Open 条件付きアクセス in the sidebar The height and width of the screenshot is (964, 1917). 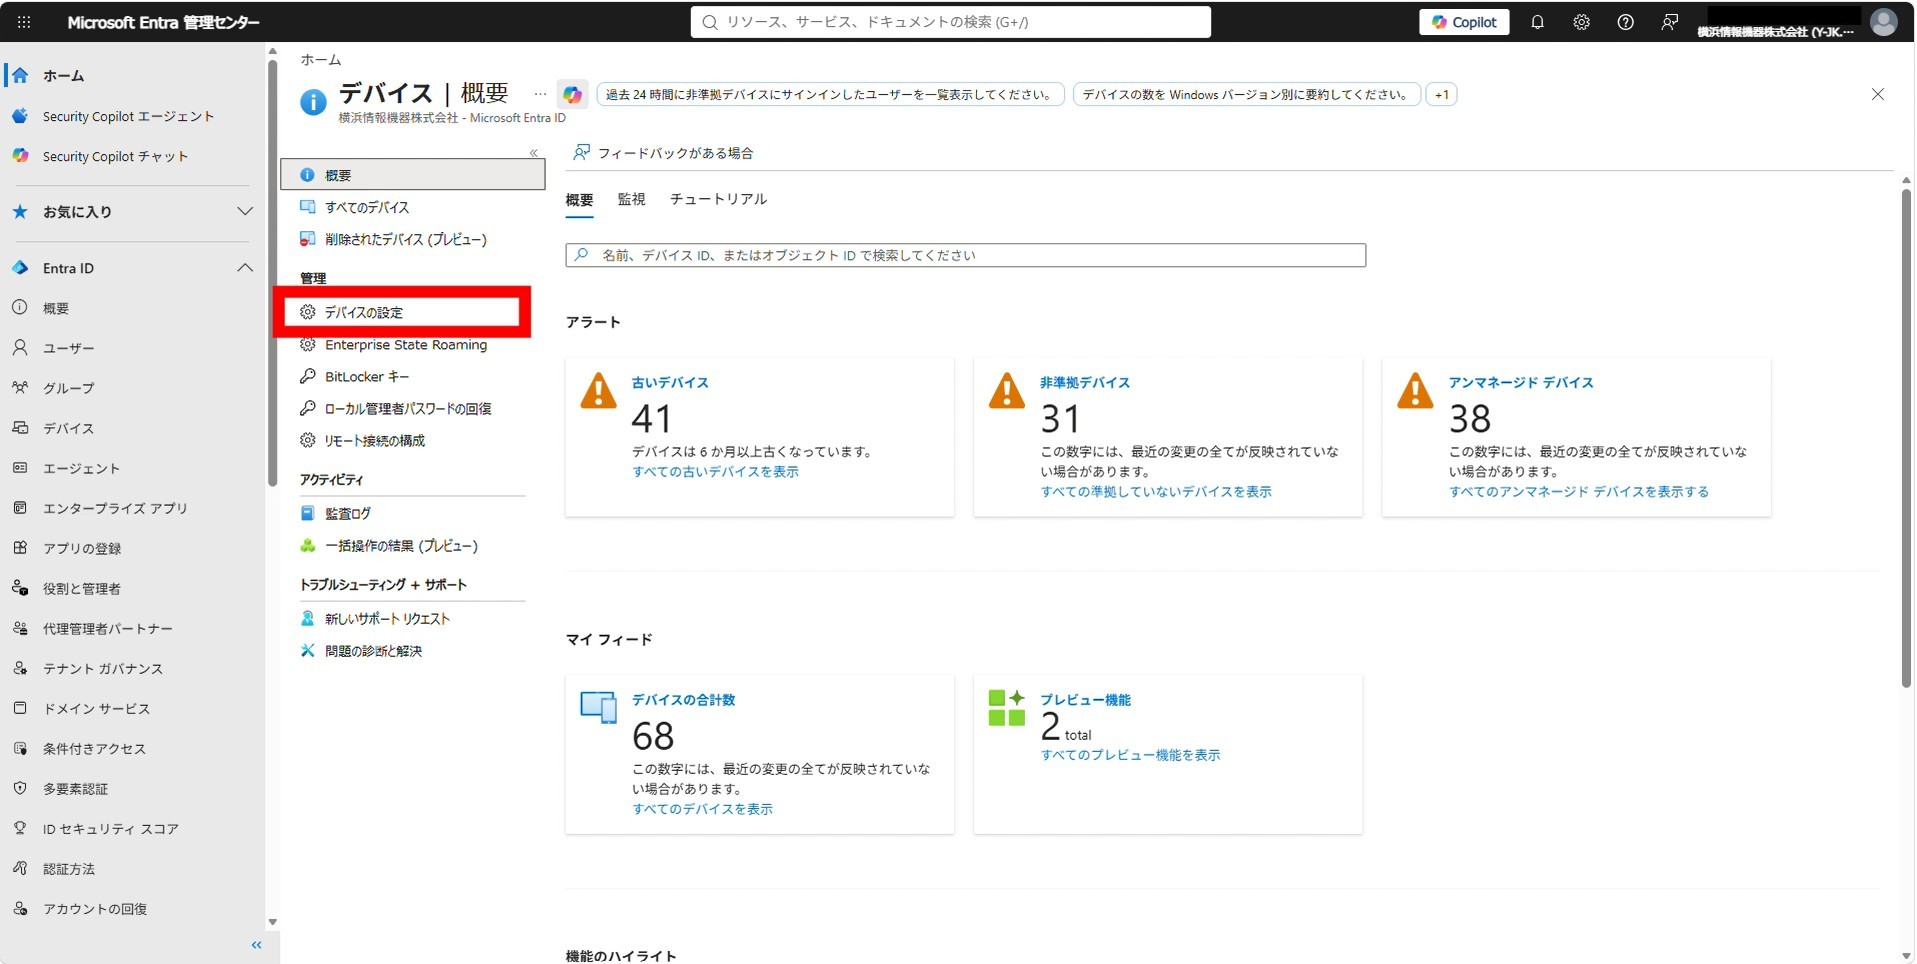click(x=94, y=748)
